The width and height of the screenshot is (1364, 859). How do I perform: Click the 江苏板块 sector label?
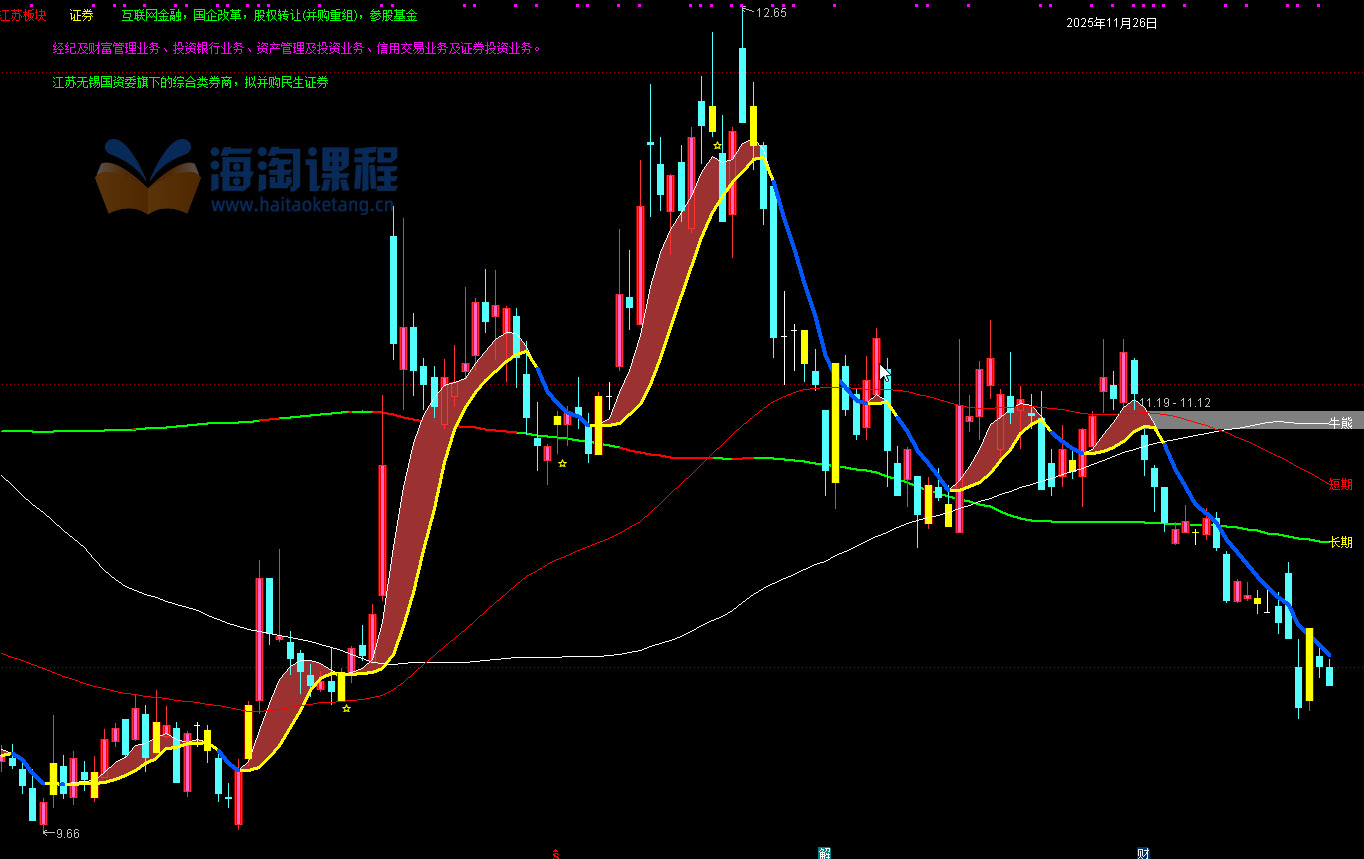(x=23, y=16)
